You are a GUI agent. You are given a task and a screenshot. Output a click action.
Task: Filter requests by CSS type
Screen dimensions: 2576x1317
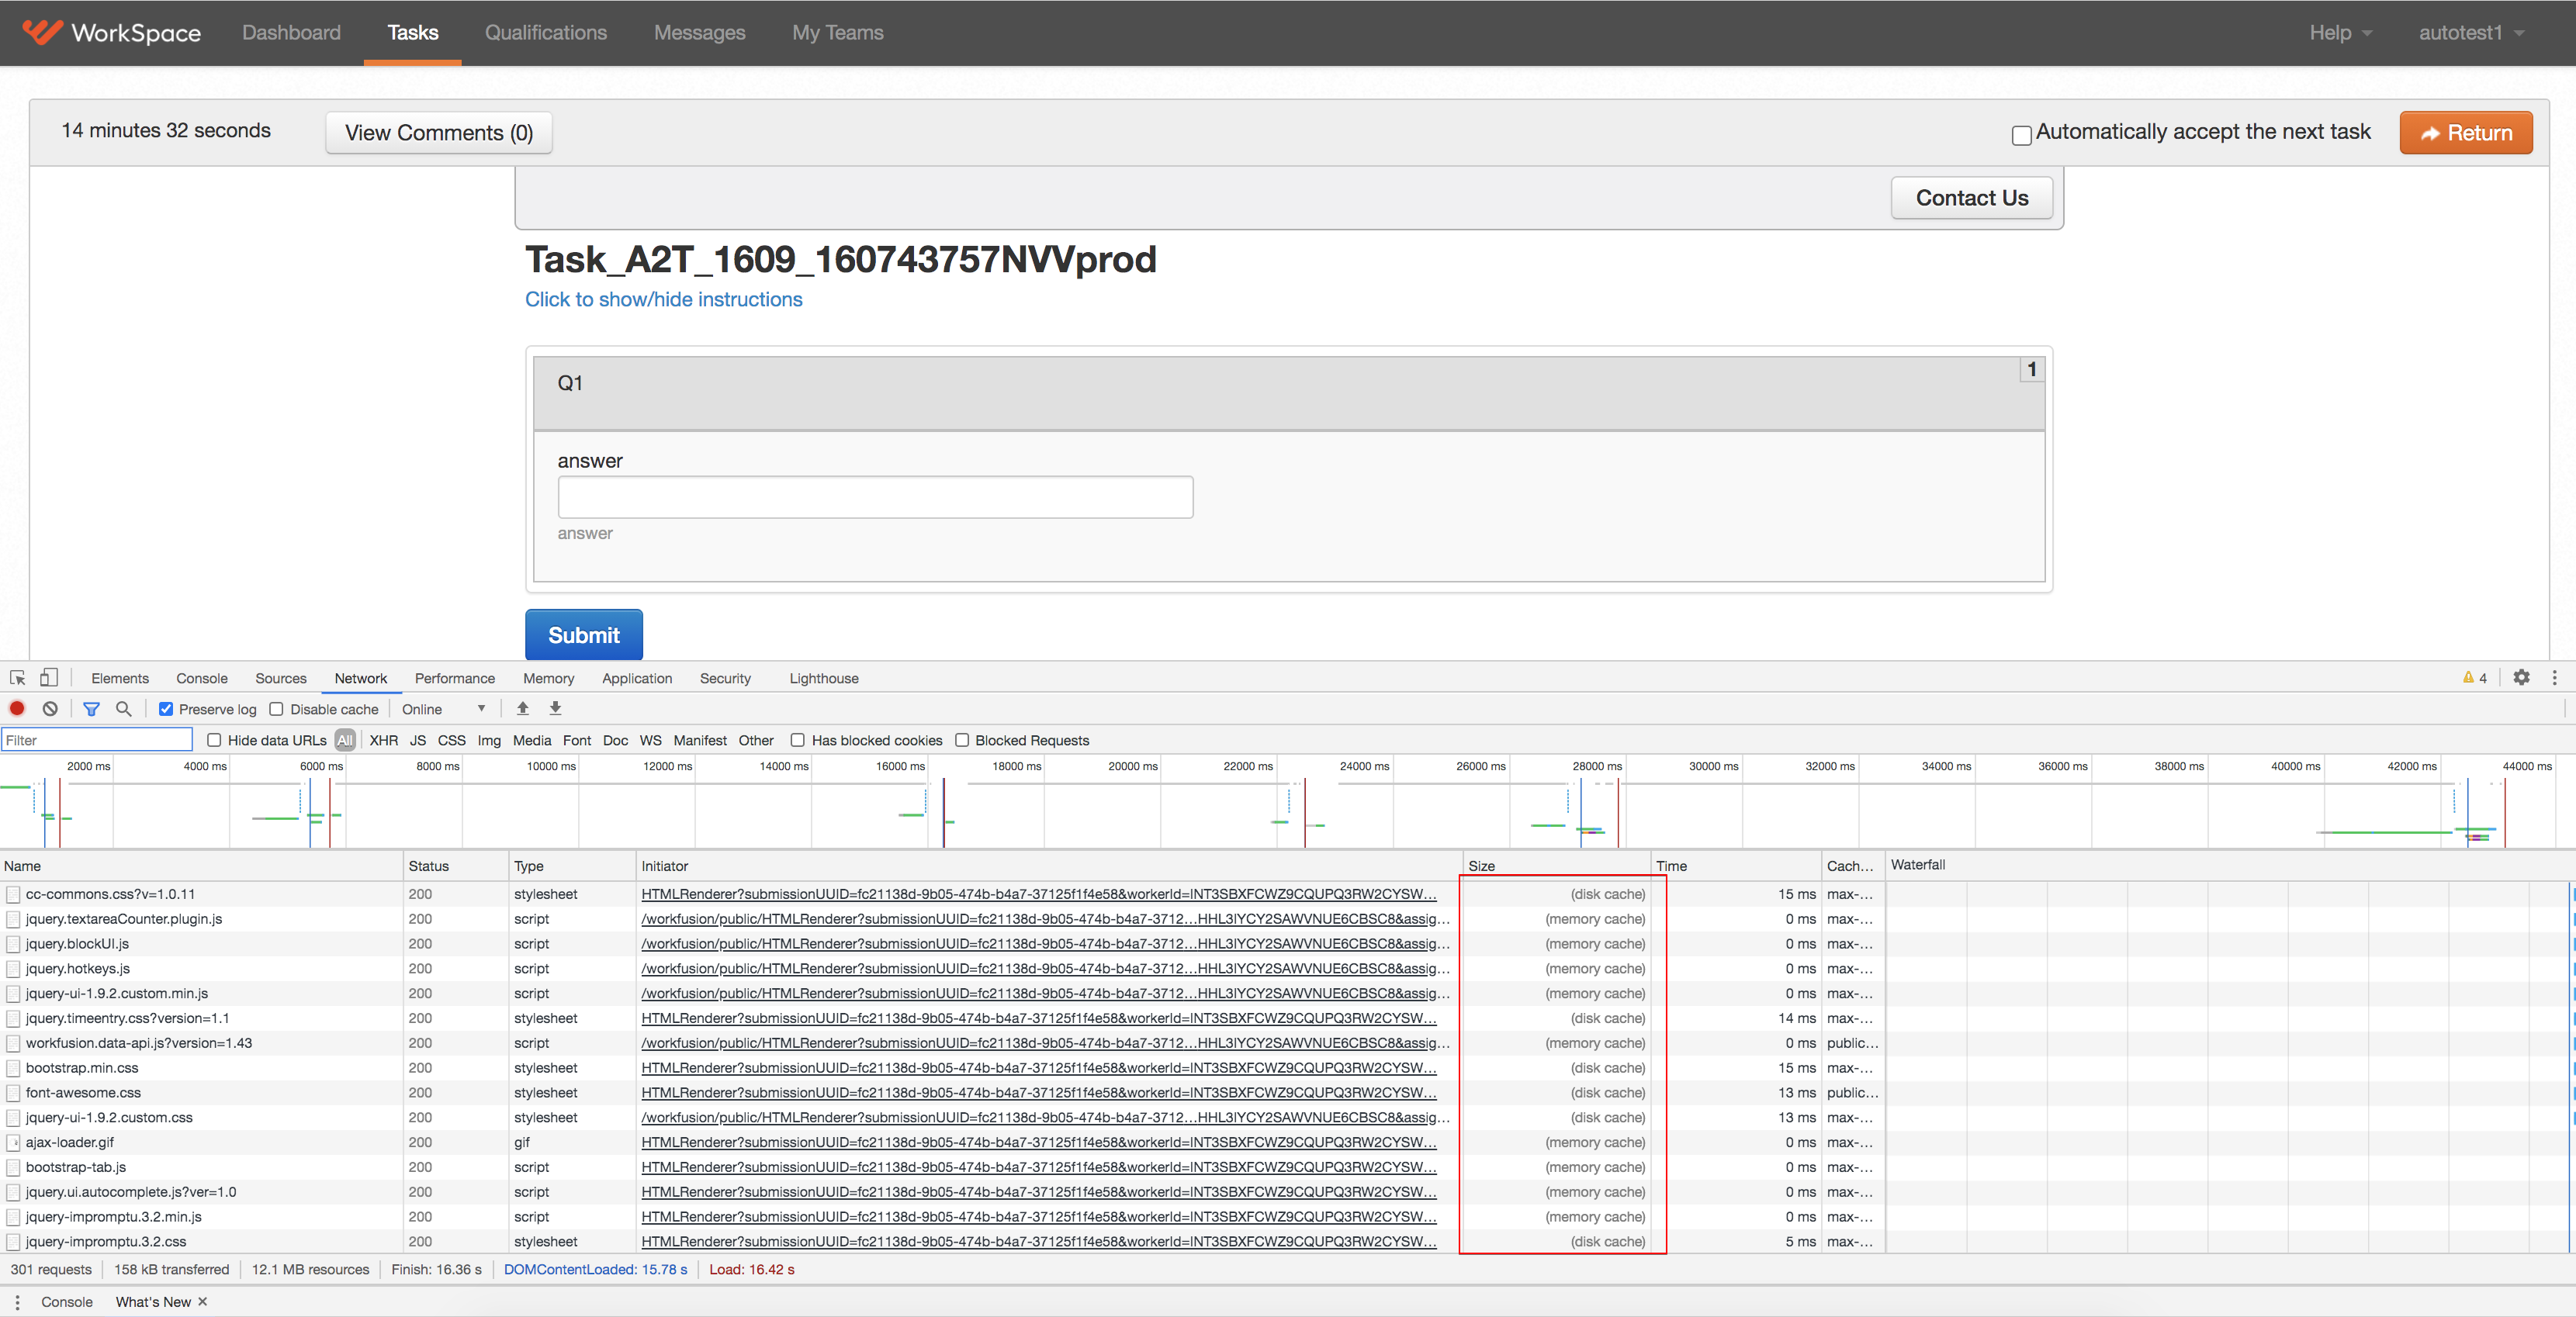(451, 740)
